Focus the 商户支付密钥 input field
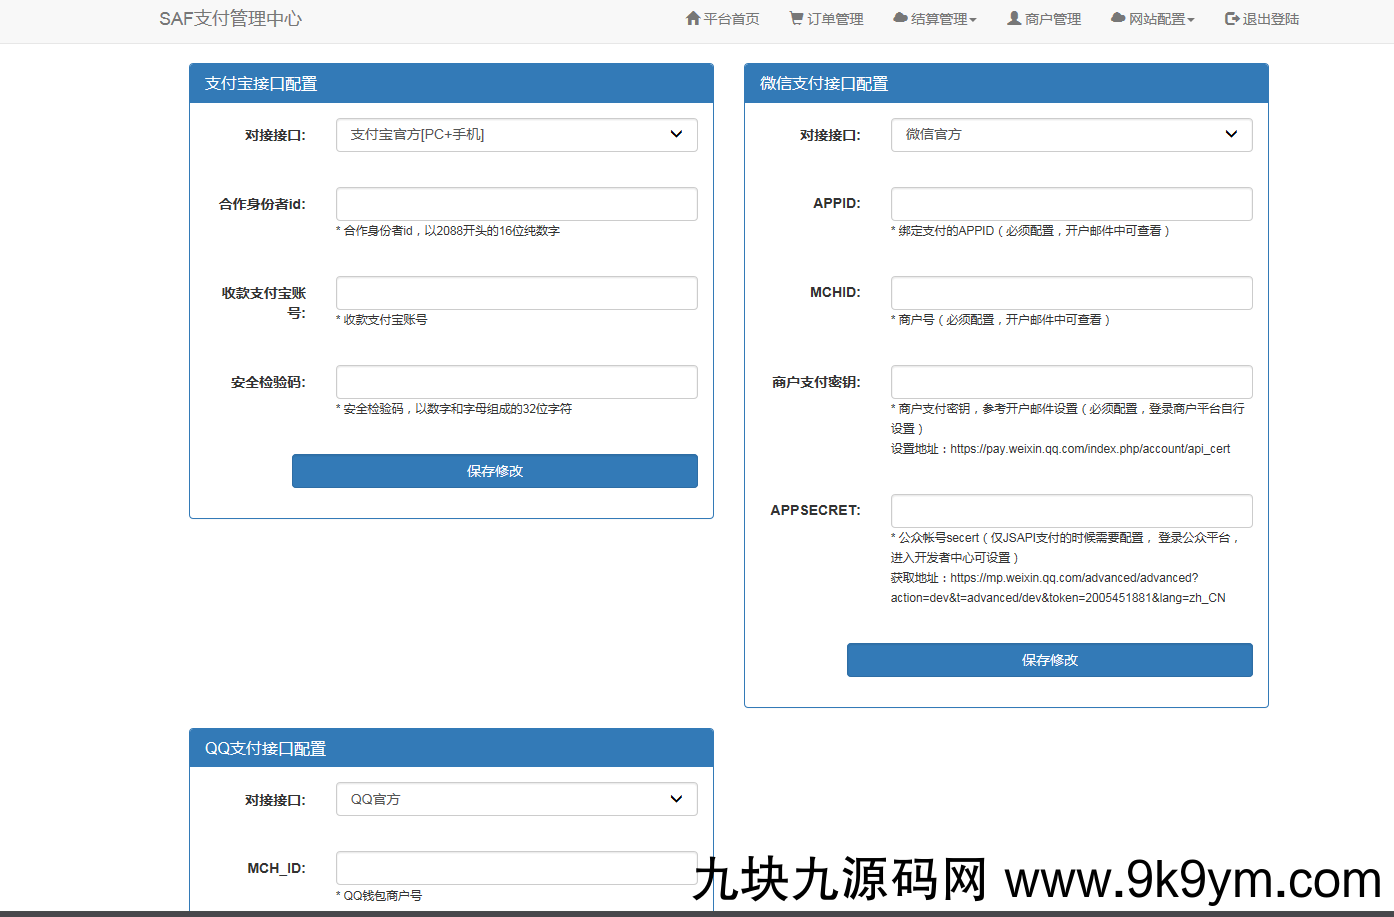 click(1071, 382)
